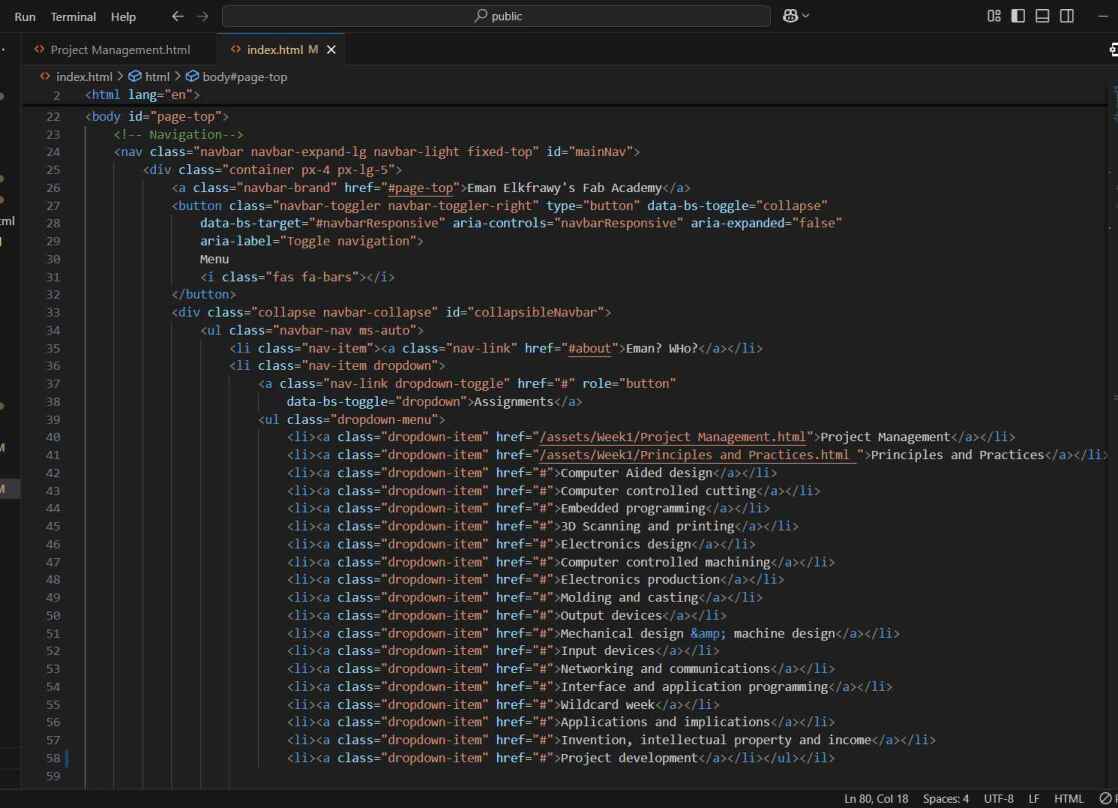Click 'Embedded programming' in the code

[x=633, y=508]
